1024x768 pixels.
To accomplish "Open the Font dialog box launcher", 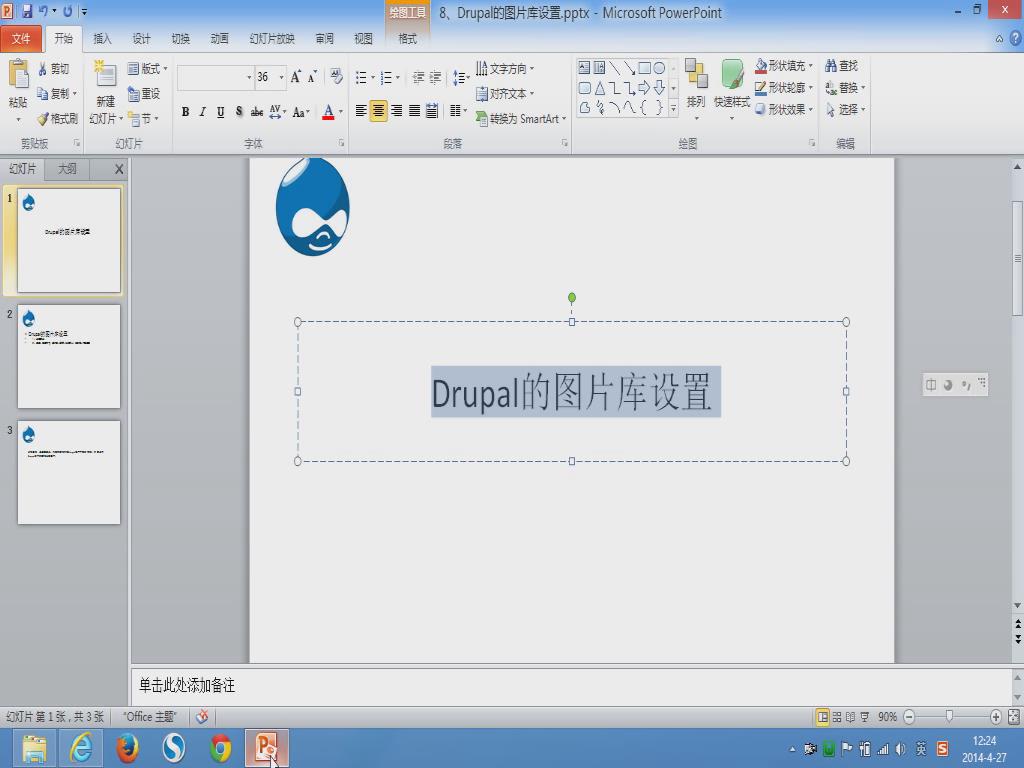I will [341, 143].
